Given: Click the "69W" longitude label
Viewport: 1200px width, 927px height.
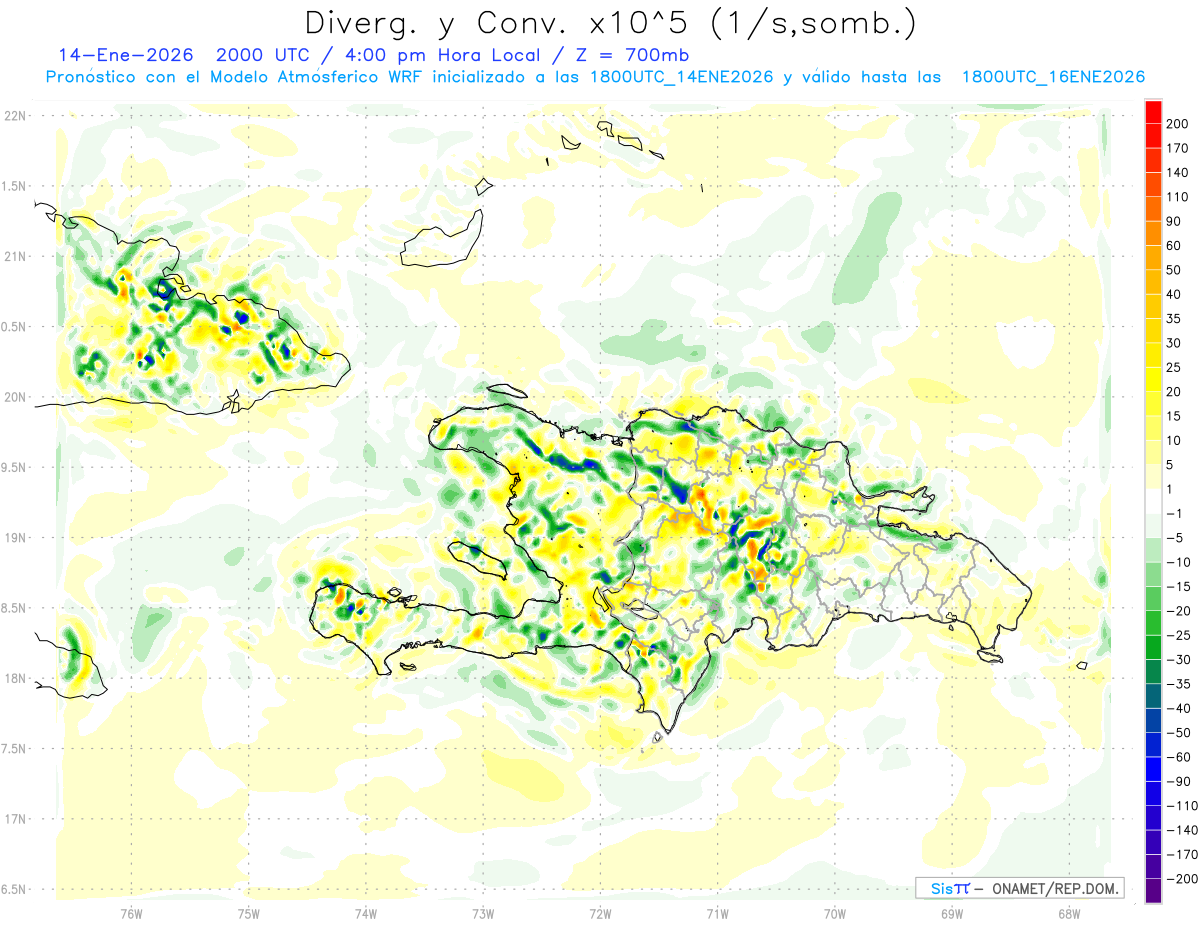Looking at the screenshot, I should (x=952, y=914).
